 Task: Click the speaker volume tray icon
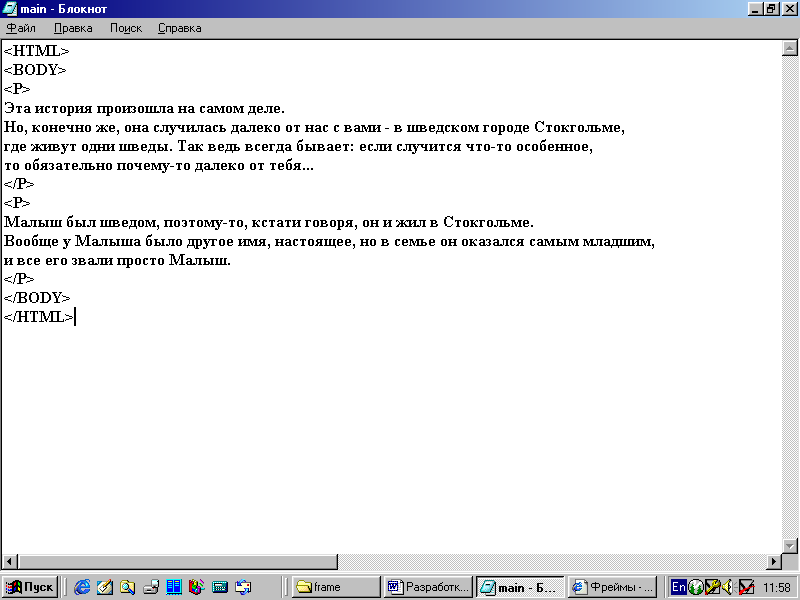point(728,587)
